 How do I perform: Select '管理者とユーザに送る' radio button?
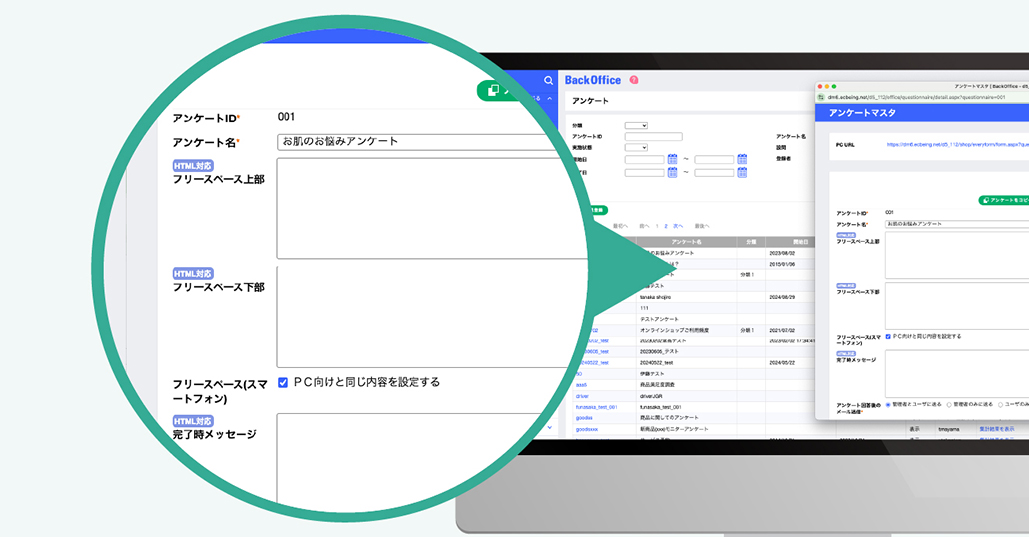coord(888,405)
